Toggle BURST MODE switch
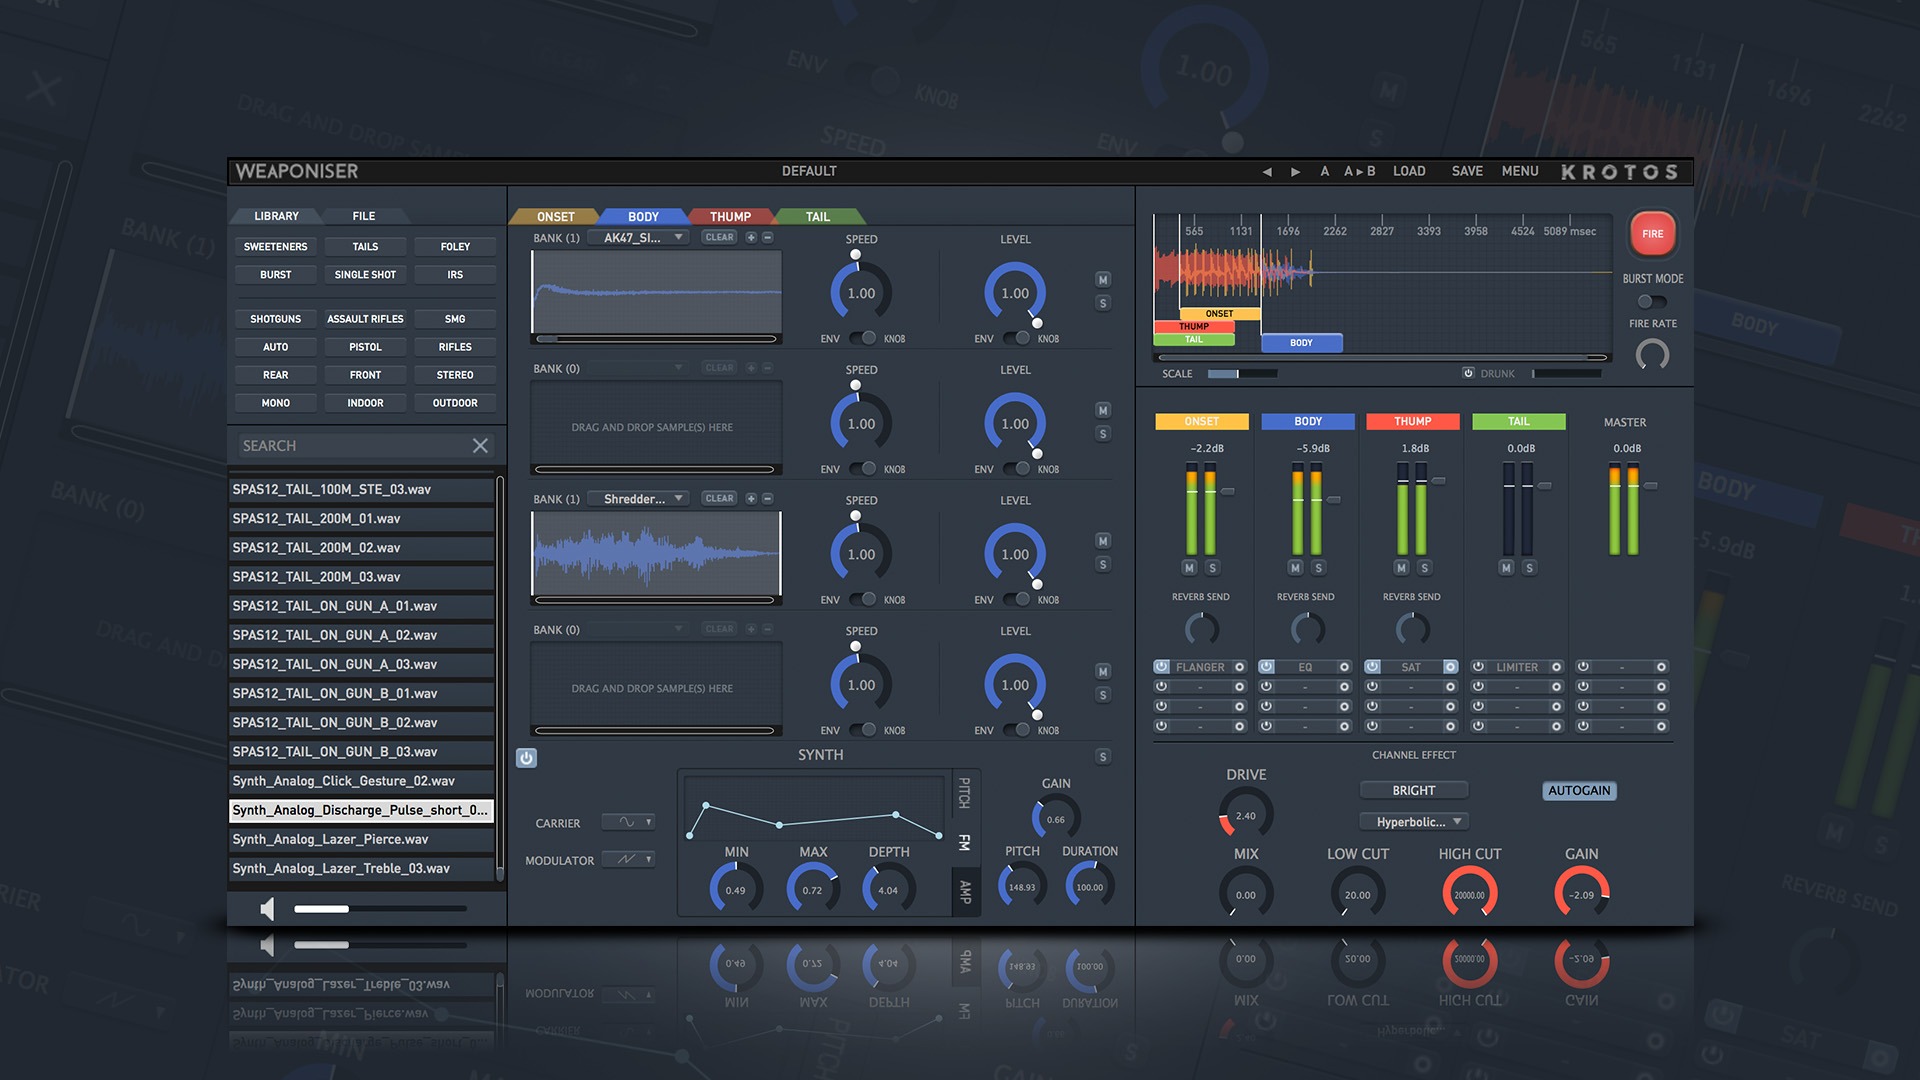 point(1651,301)
